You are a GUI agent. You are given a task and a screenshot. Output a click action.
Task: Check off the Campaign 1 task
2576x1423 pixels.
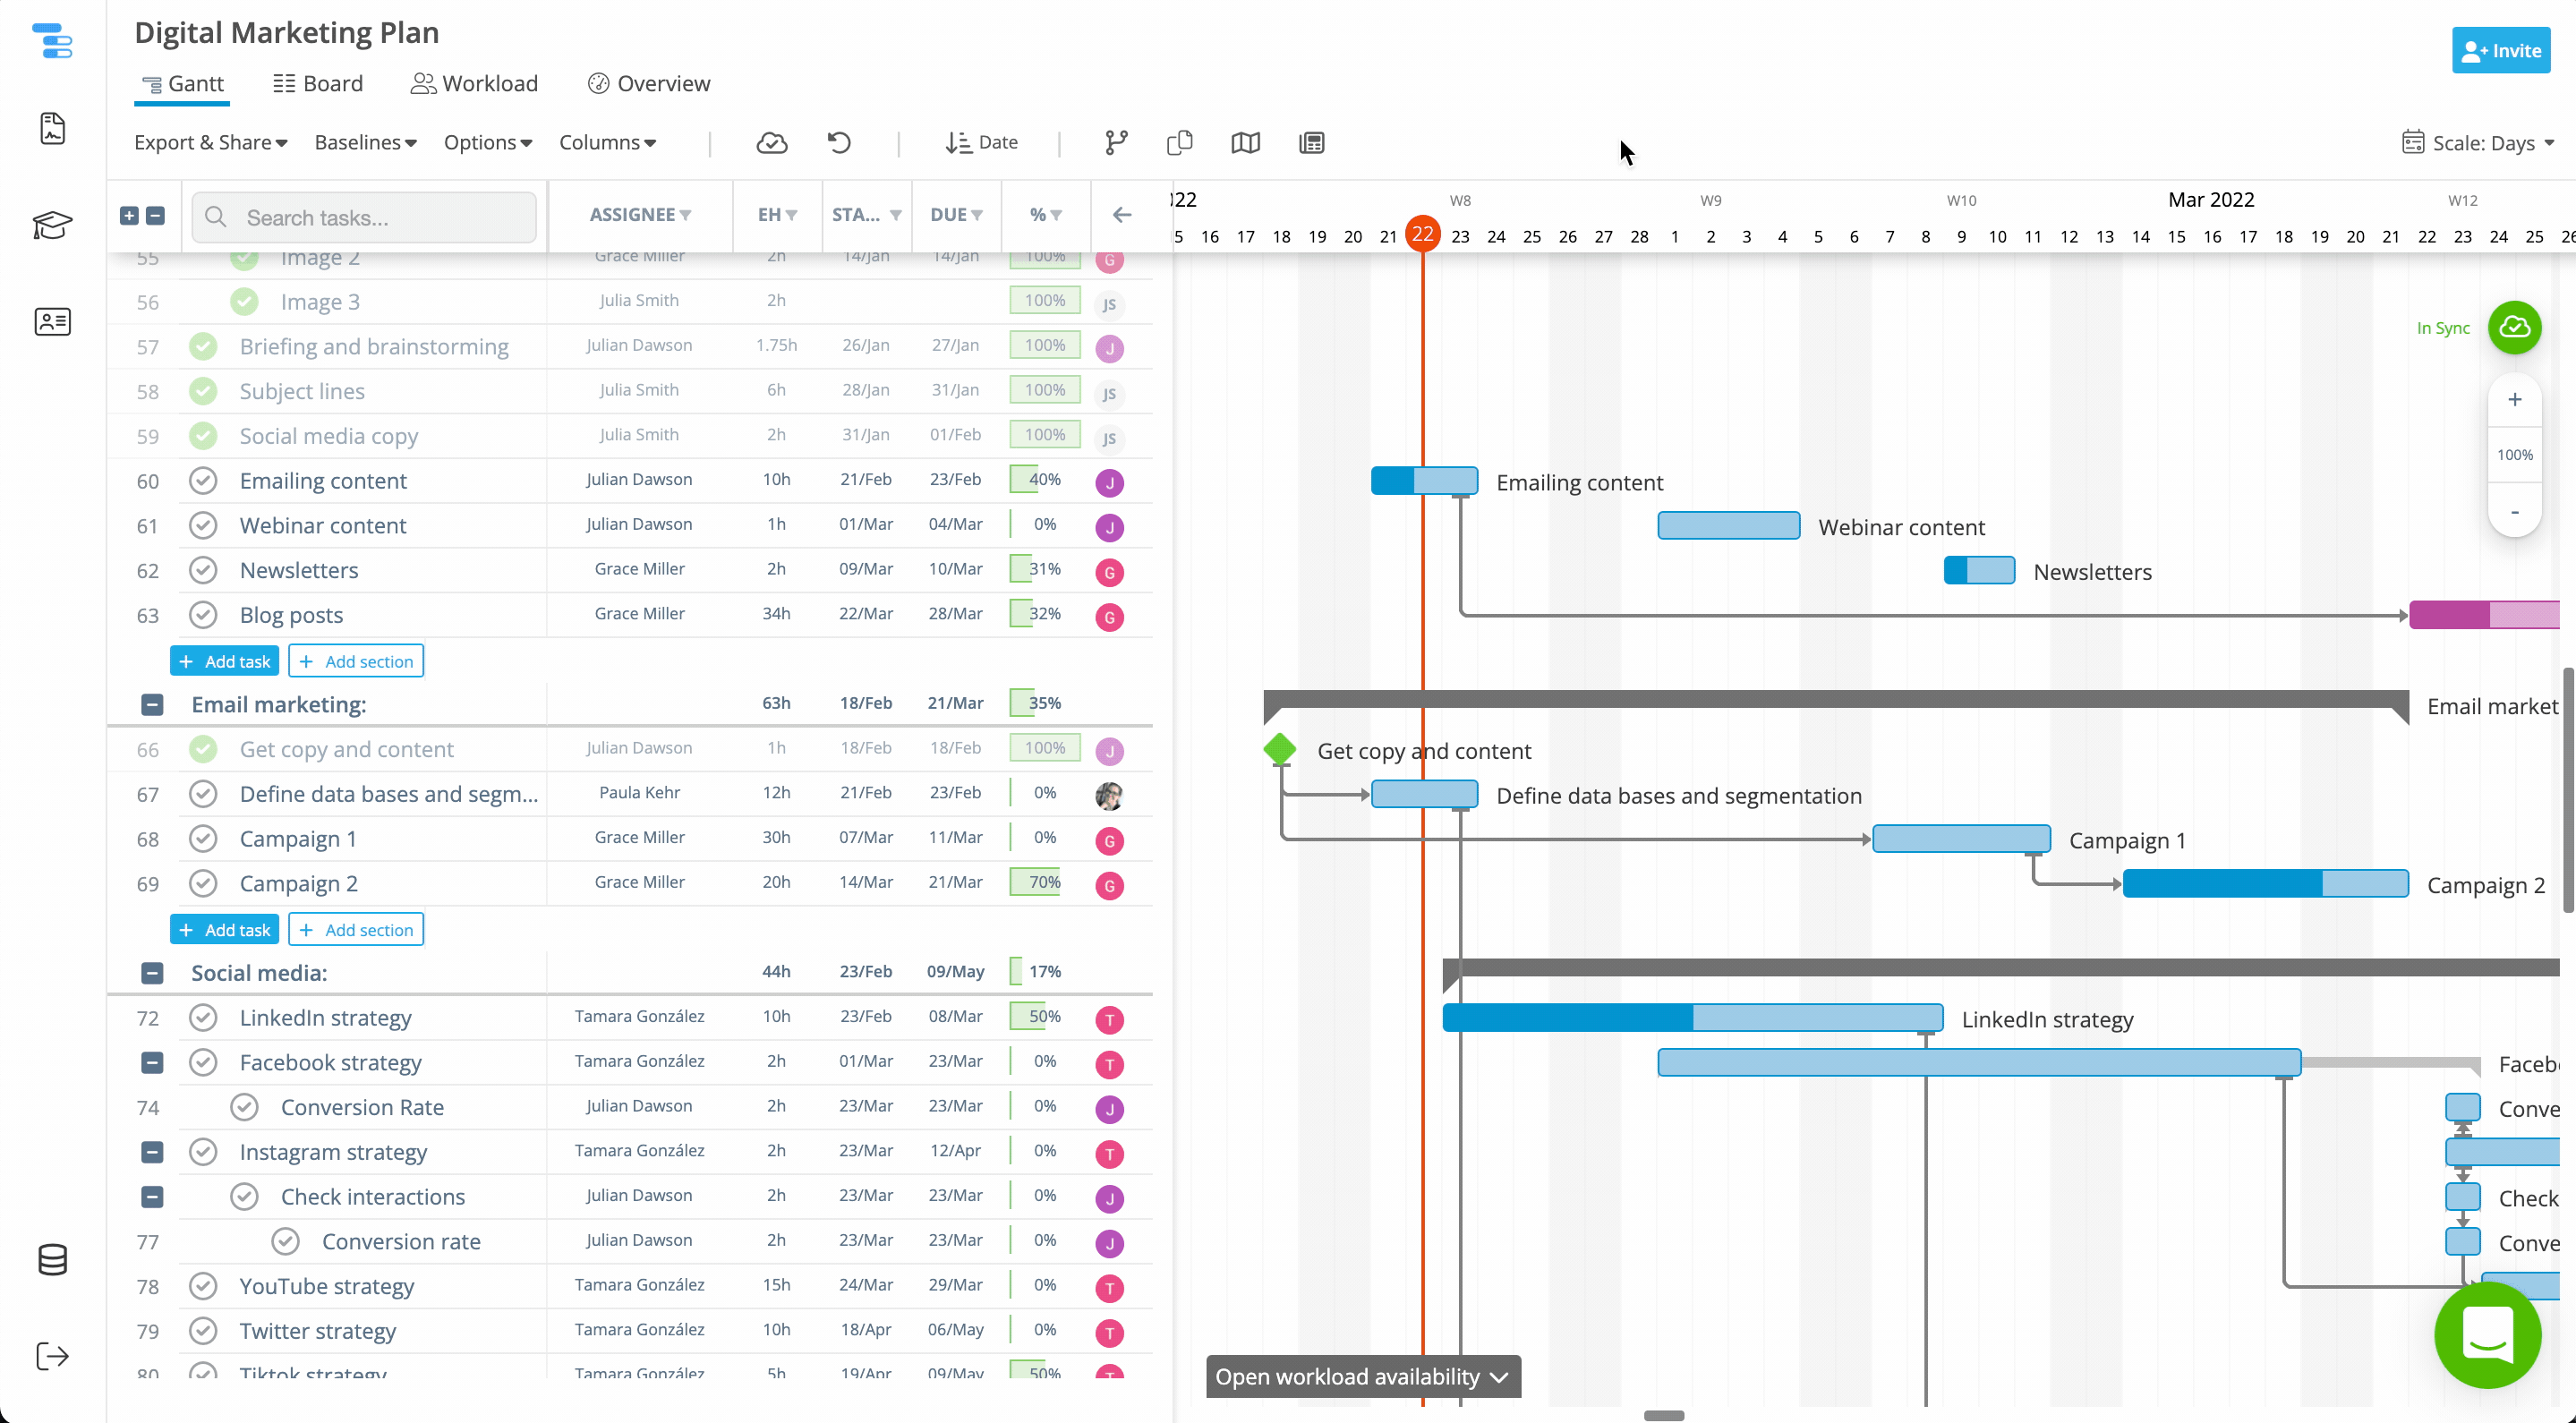(x=203, y=839)
